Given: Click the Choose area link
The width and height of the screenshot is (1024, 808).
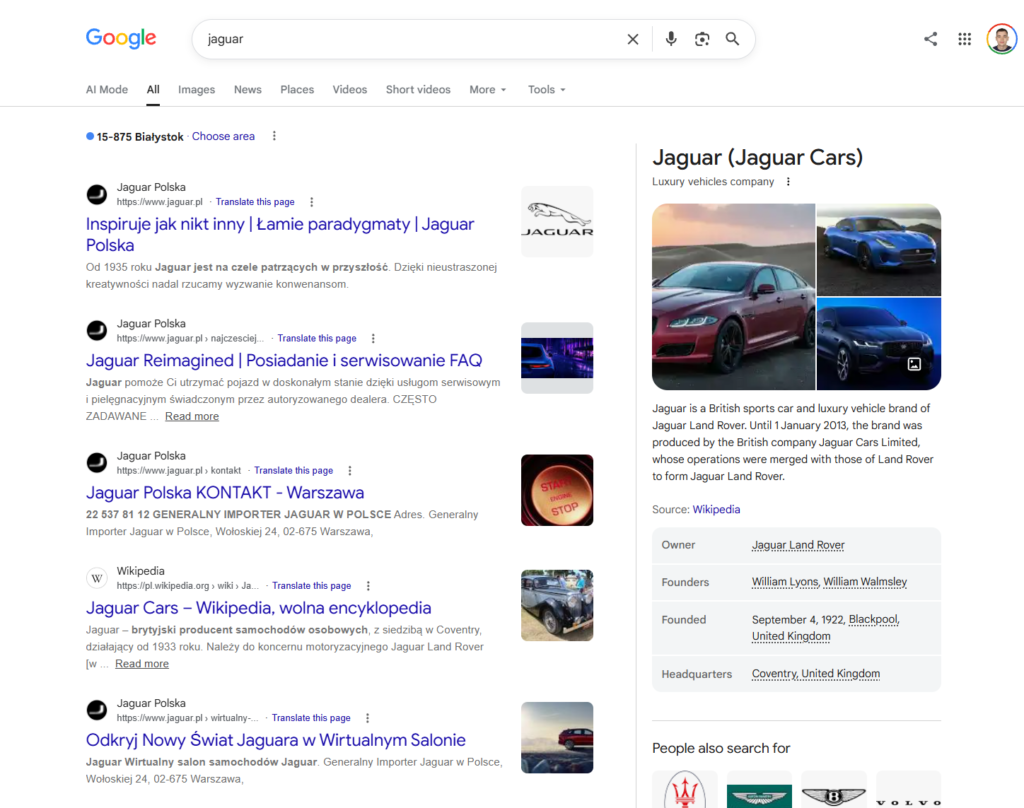Looking at the screenshot, I should 223,137.
